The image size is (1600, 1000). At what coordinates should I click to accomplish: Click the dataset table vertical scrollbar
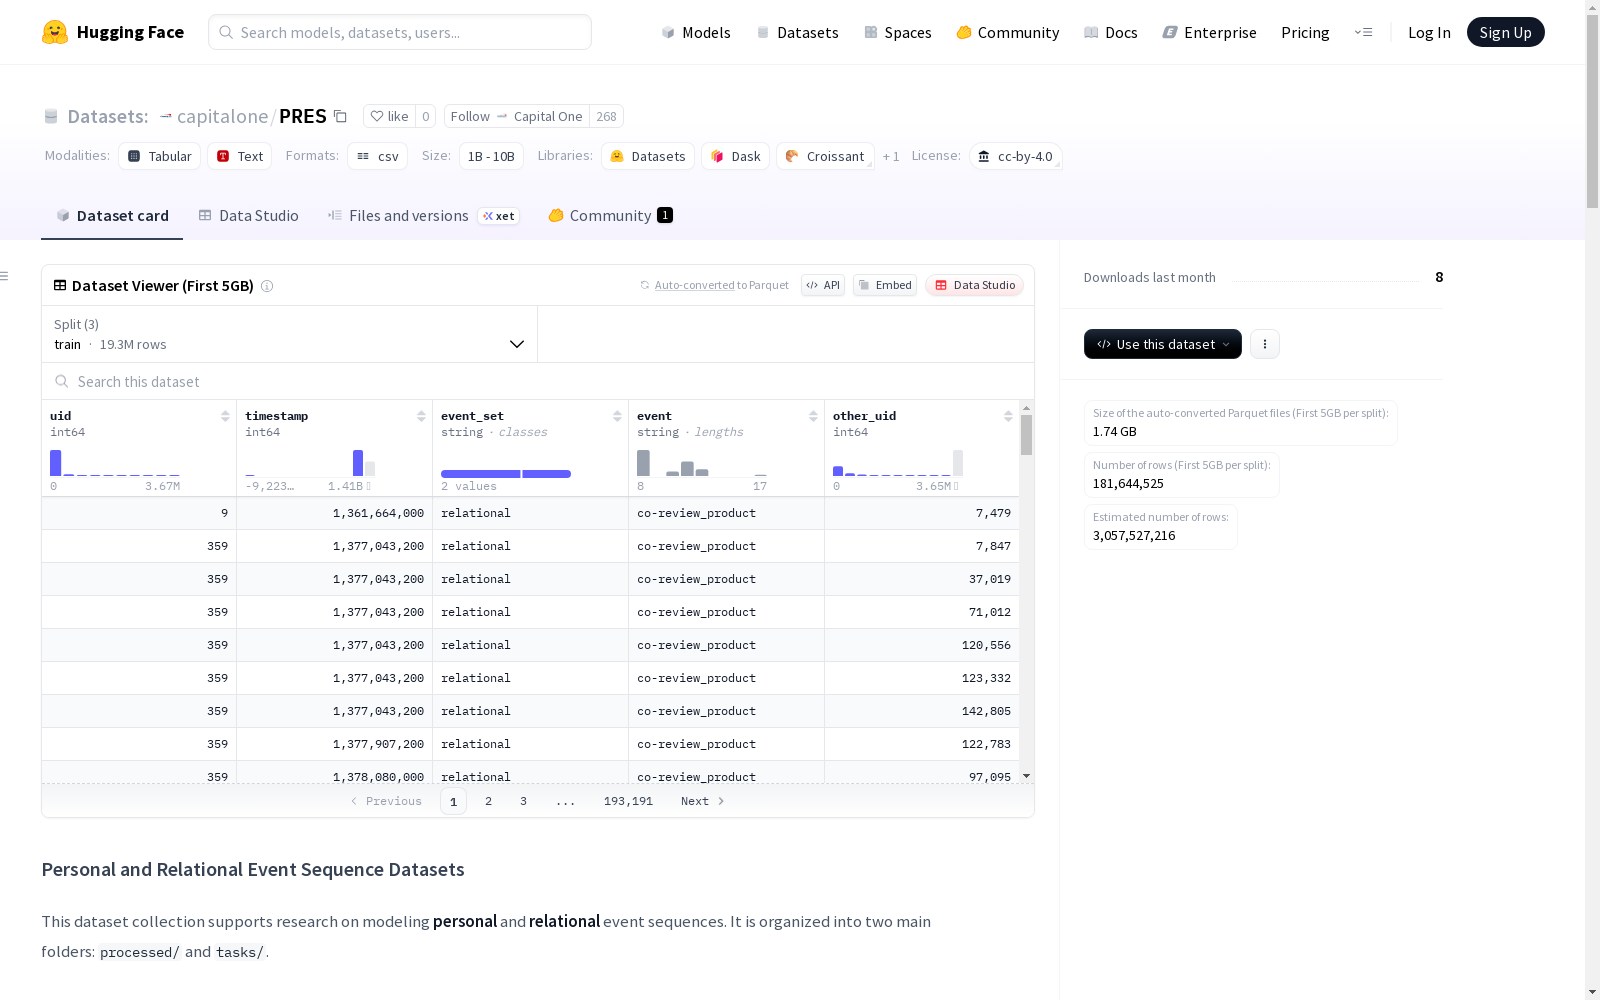pyautogui.click(x=1026, y=435)
